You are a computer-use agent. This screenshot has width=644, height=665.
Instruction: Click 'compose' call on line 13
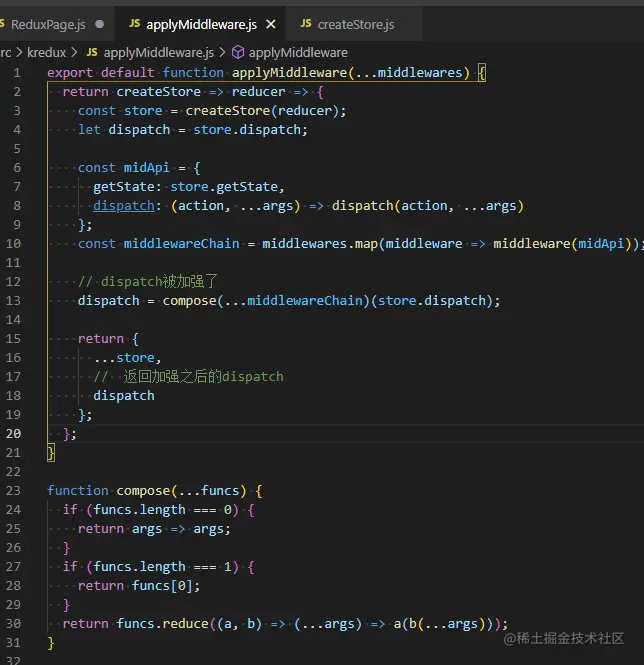click(190, 301)
